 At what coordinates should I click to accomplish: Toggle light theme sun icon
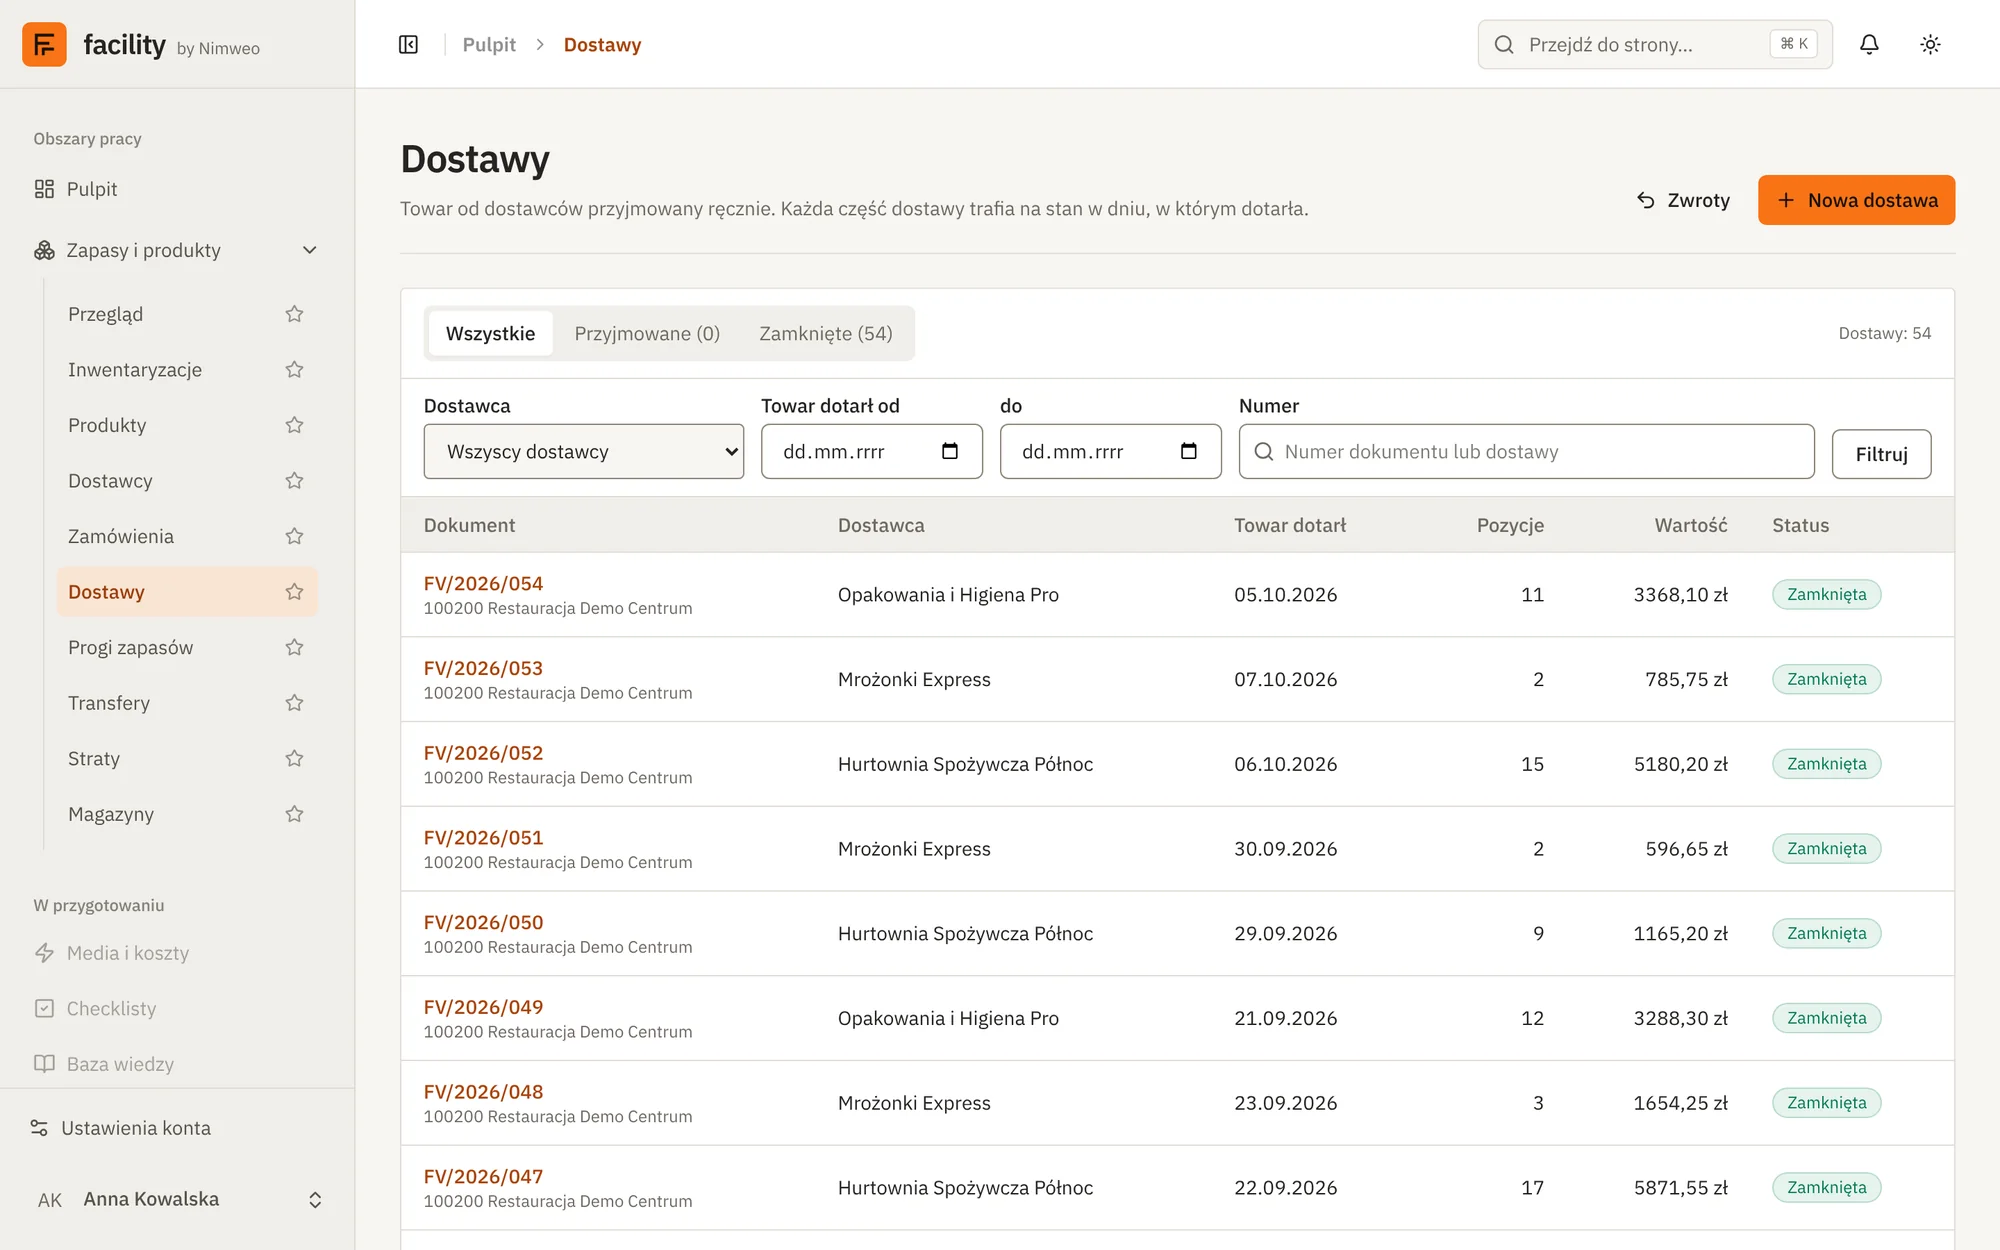[x=1930, y=44]
